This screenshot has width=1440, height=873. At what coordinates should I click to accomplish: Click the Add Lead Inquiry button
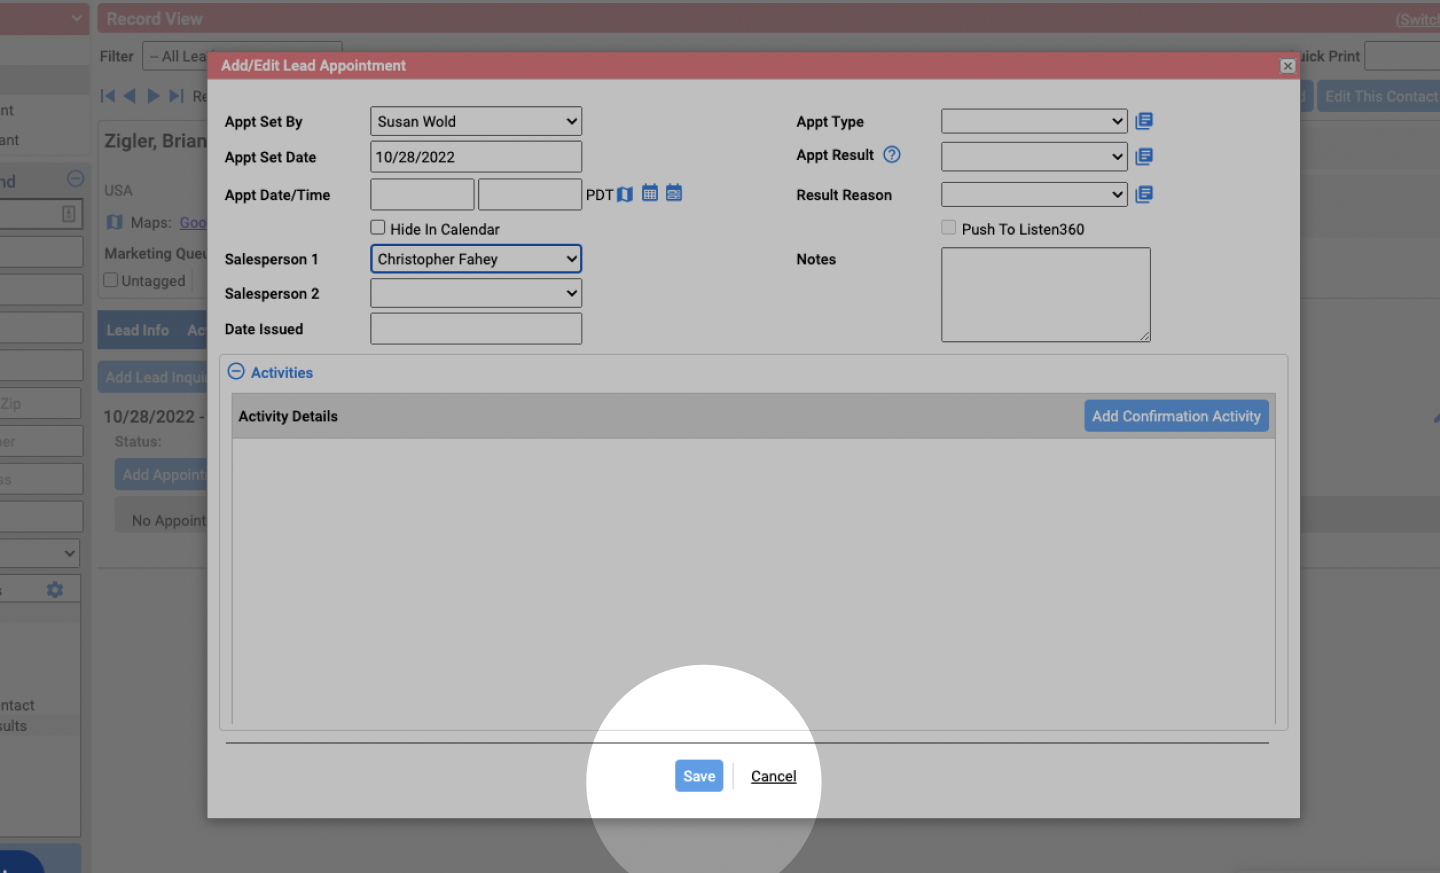[153, 377]
